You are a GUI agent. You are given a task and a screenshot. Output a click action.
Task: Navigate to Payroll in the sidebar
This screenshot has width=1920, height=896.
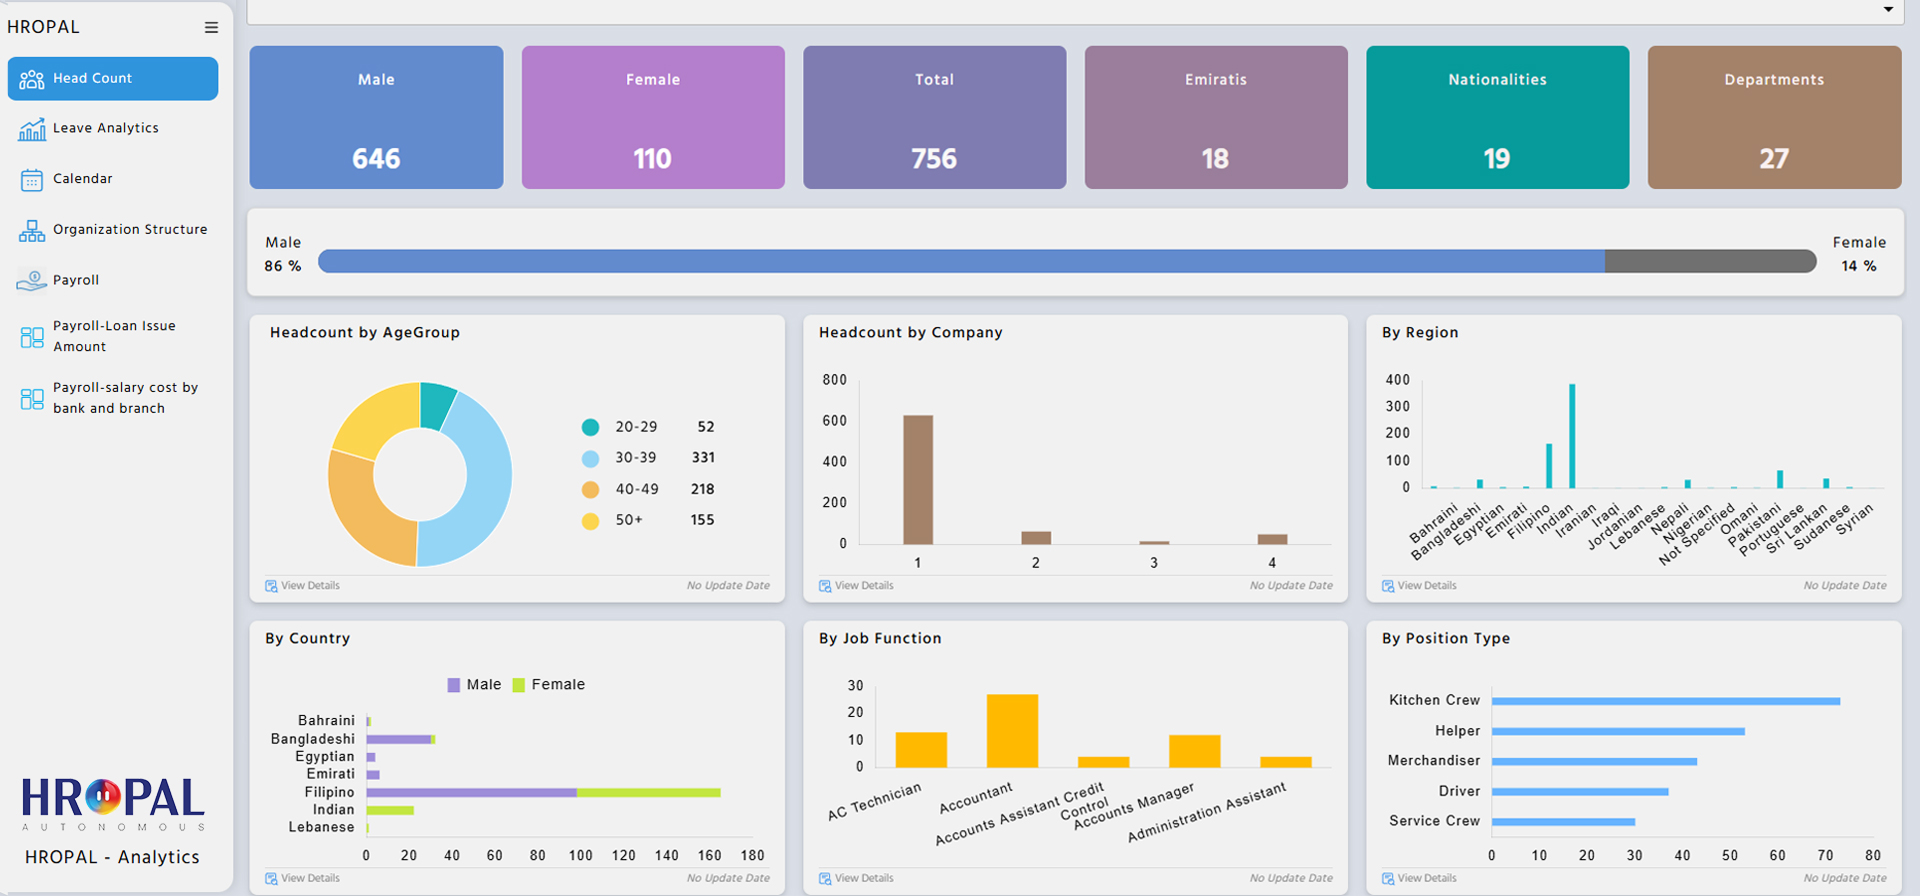pyautogui.click(x=76, y=280)
